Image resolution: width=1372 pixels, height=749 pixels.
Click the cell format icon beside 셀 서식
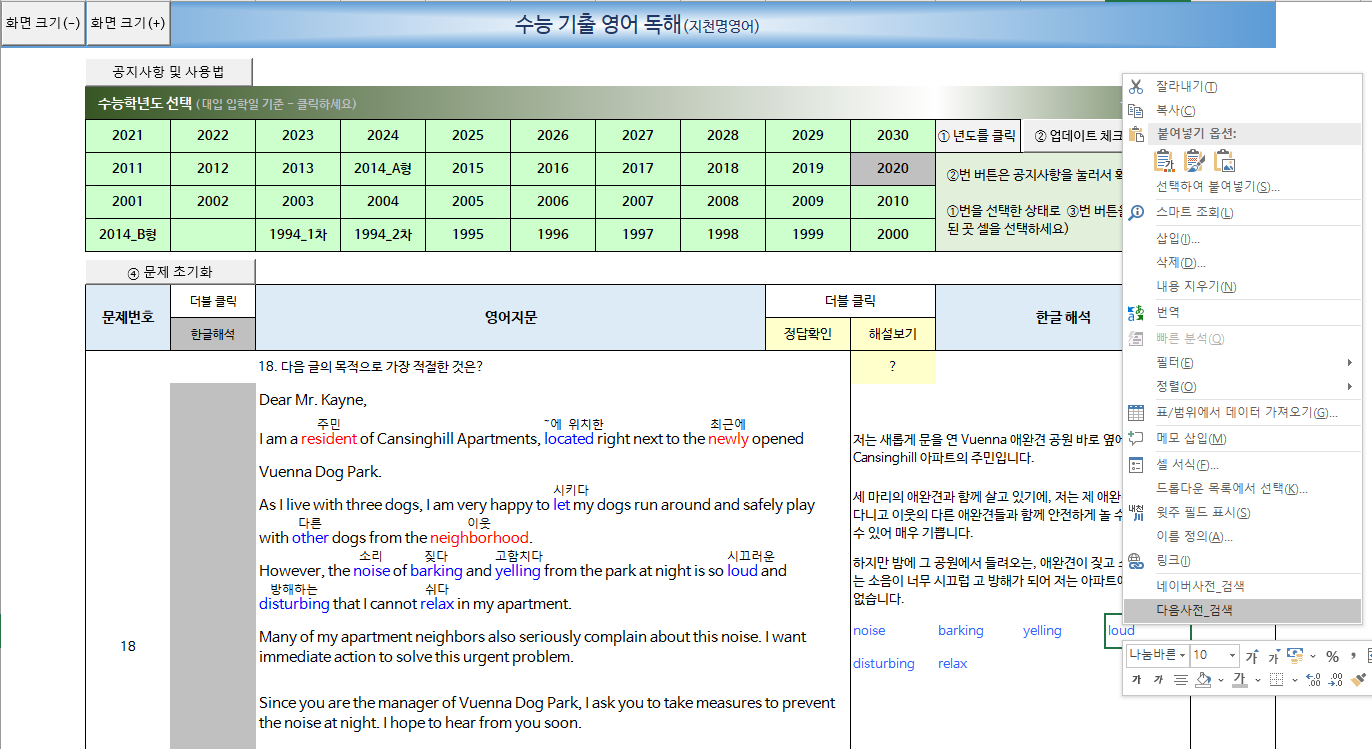tap(1135, 465)
